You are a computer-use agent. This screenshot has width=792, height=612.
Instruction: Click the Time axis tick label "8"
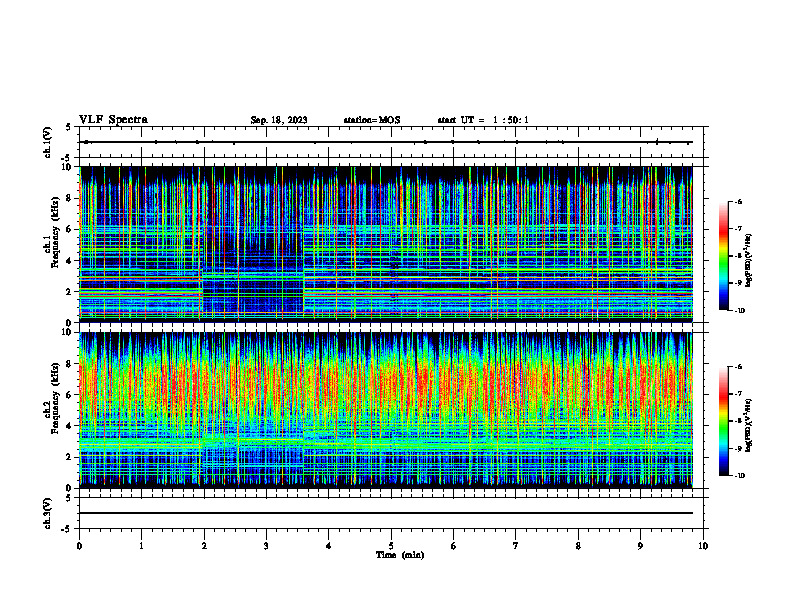578,546
